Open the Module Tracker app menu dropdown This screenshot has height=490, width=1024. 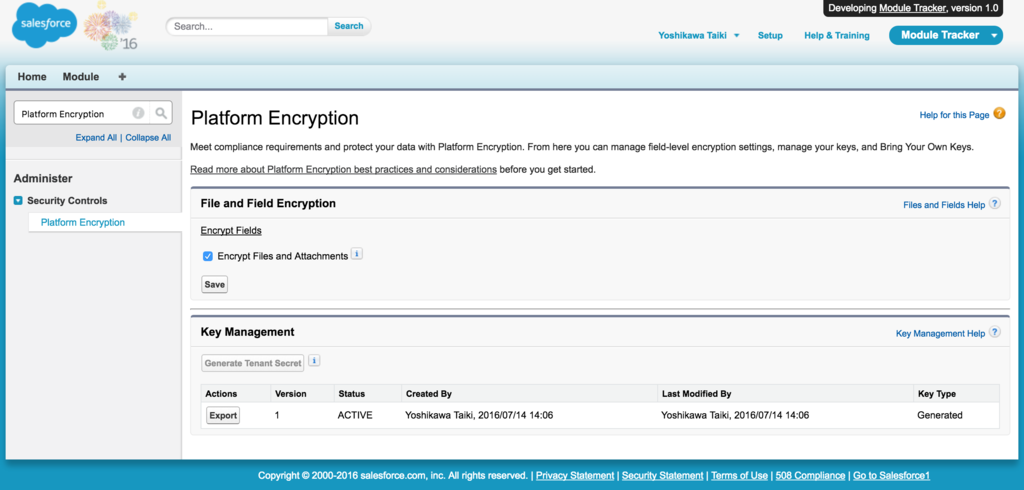coord(995,36)
